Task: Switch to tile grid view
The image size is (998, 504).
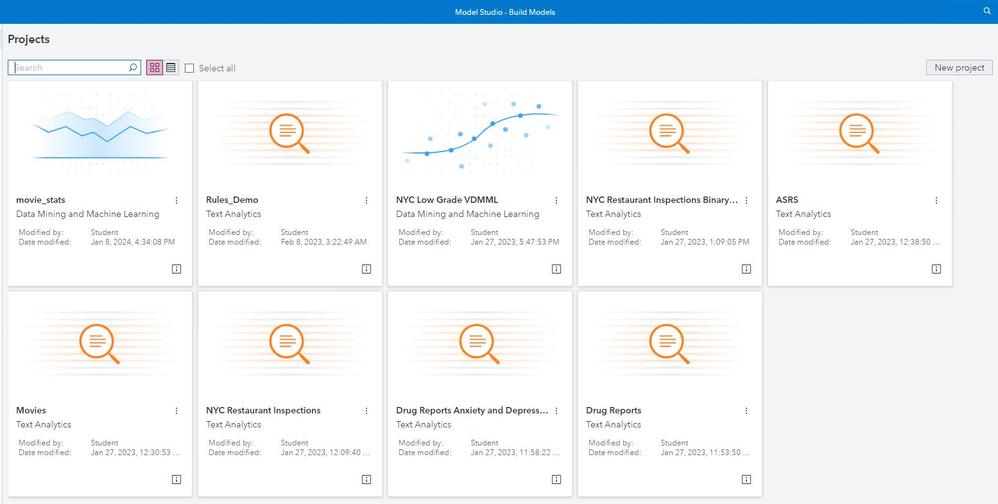Action: 155,68
